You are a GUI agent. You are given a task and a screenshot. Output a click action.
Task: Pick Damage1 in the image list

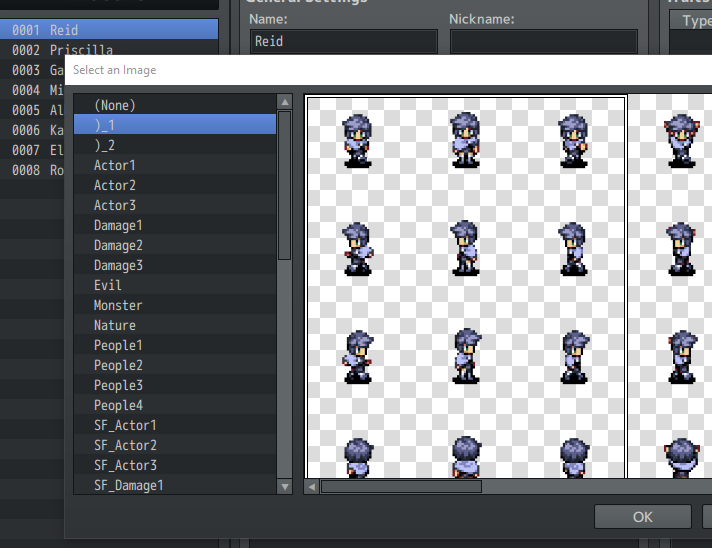(x=175, y=225)
